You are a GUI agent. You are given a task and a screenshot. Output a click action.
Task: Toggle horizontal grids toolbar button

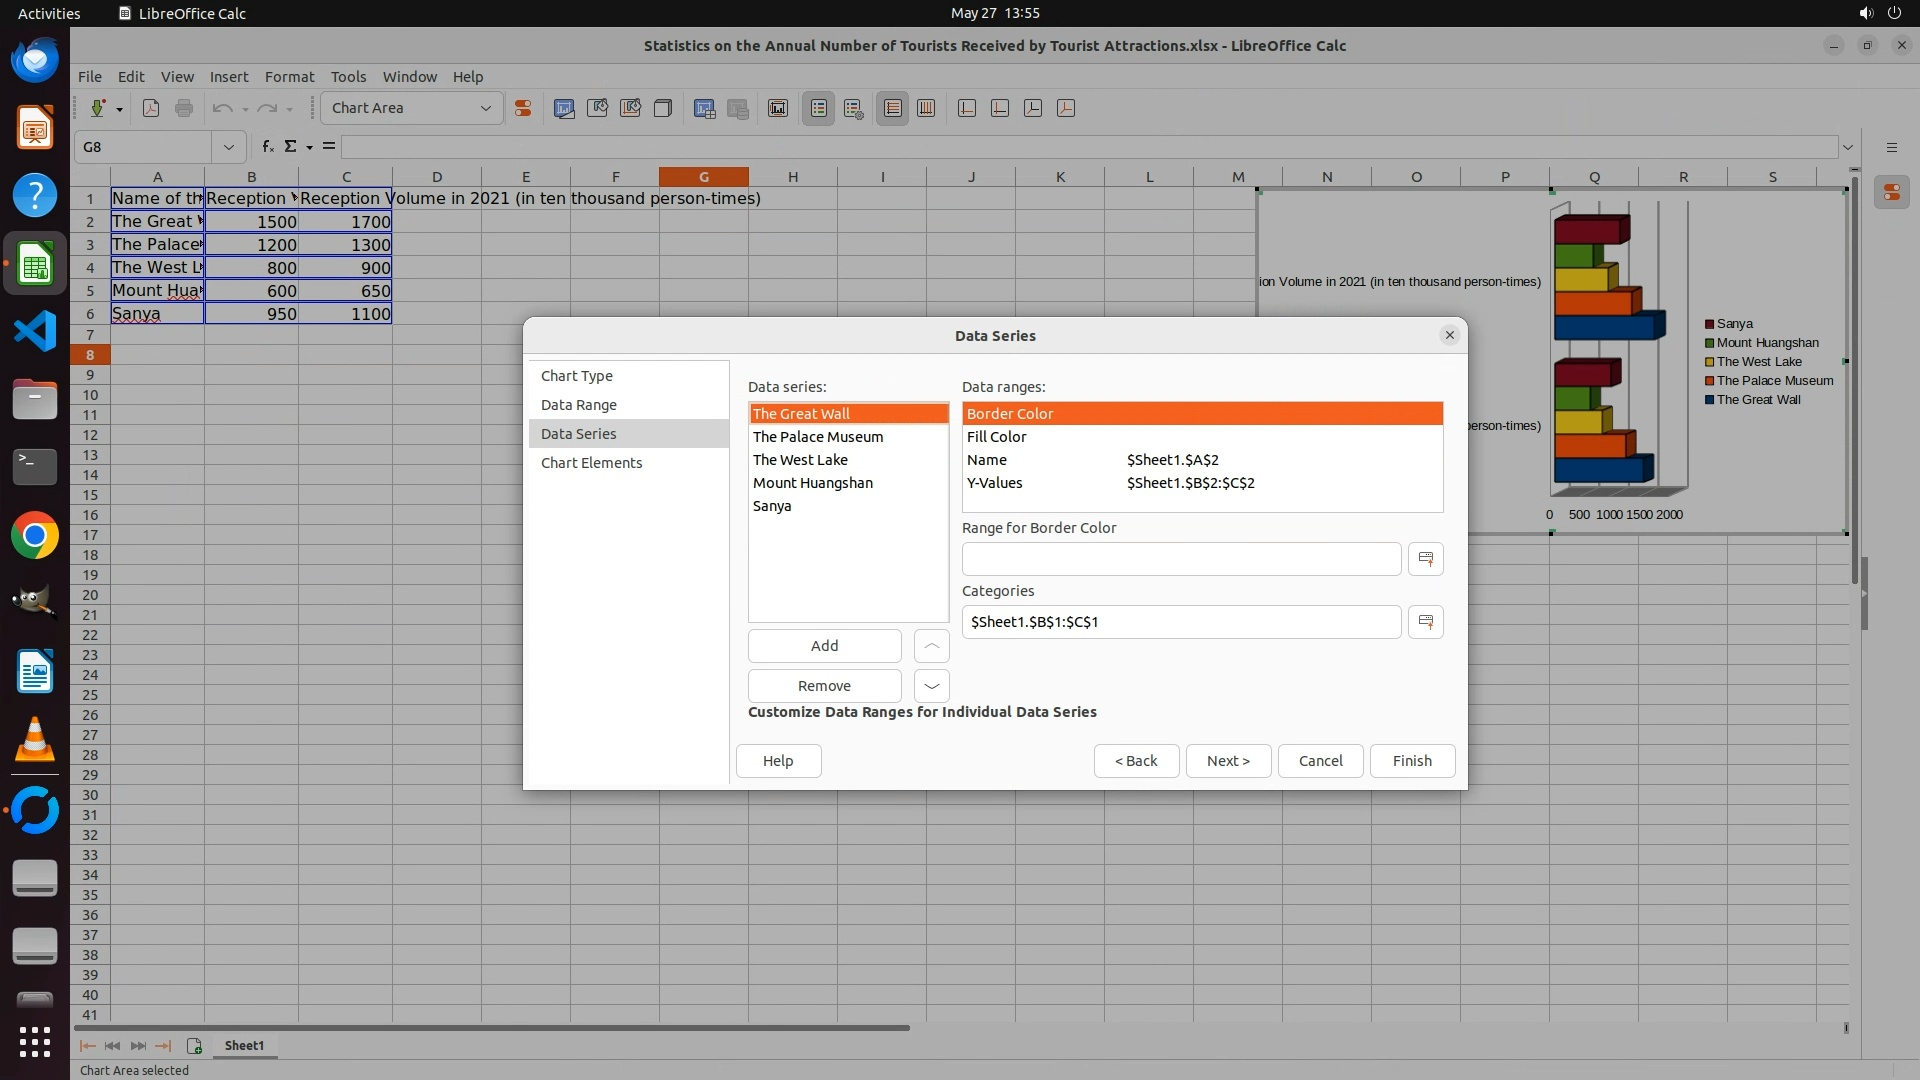[893, 108]
